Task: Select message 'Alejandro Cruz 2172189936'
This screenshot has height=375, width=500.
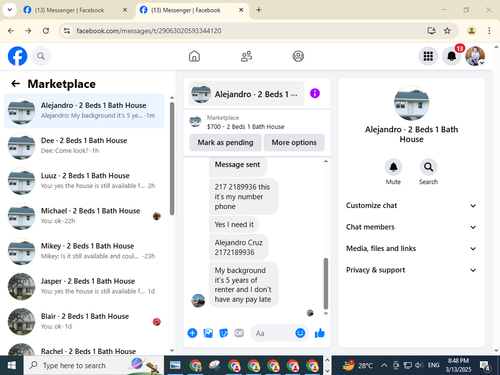Action: click(x=239, y=247)
